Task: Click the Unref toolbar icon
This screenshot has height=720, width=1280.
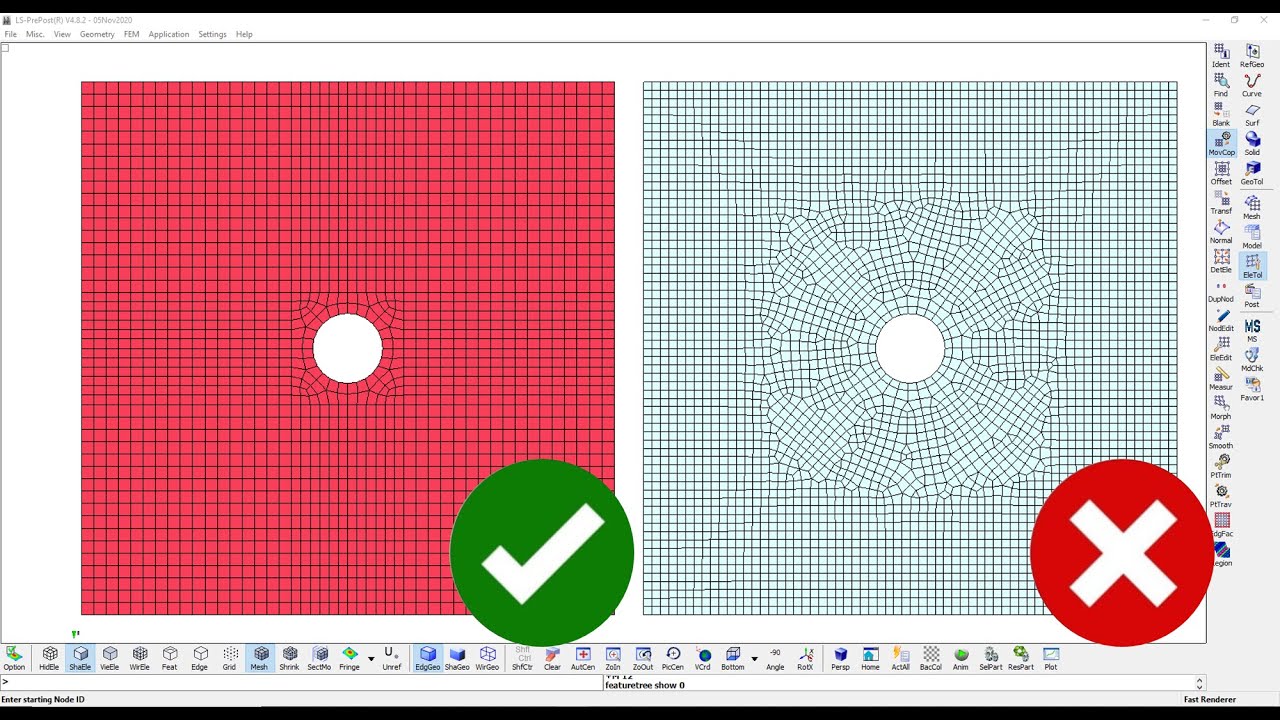Action: (x=392, y=658)
